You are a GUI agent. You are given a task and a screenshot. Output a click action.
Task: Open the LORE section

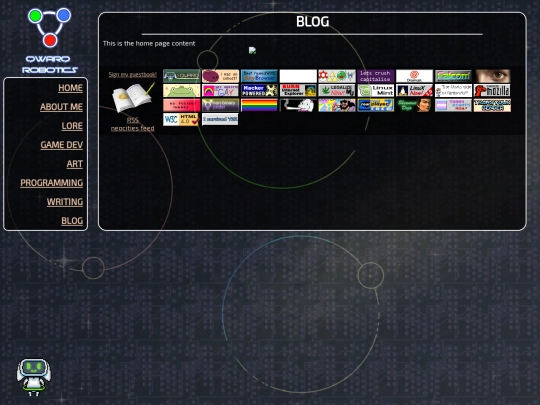pos(72,126)
